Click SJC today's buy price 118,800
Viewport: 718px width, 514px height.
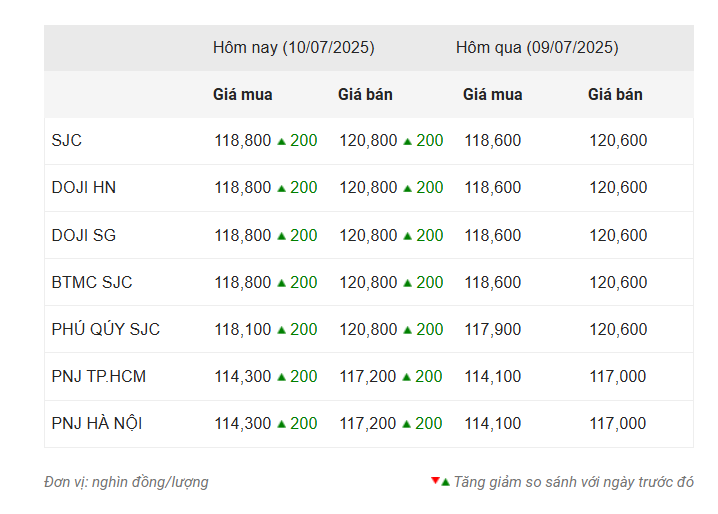[x=243, y=140]
